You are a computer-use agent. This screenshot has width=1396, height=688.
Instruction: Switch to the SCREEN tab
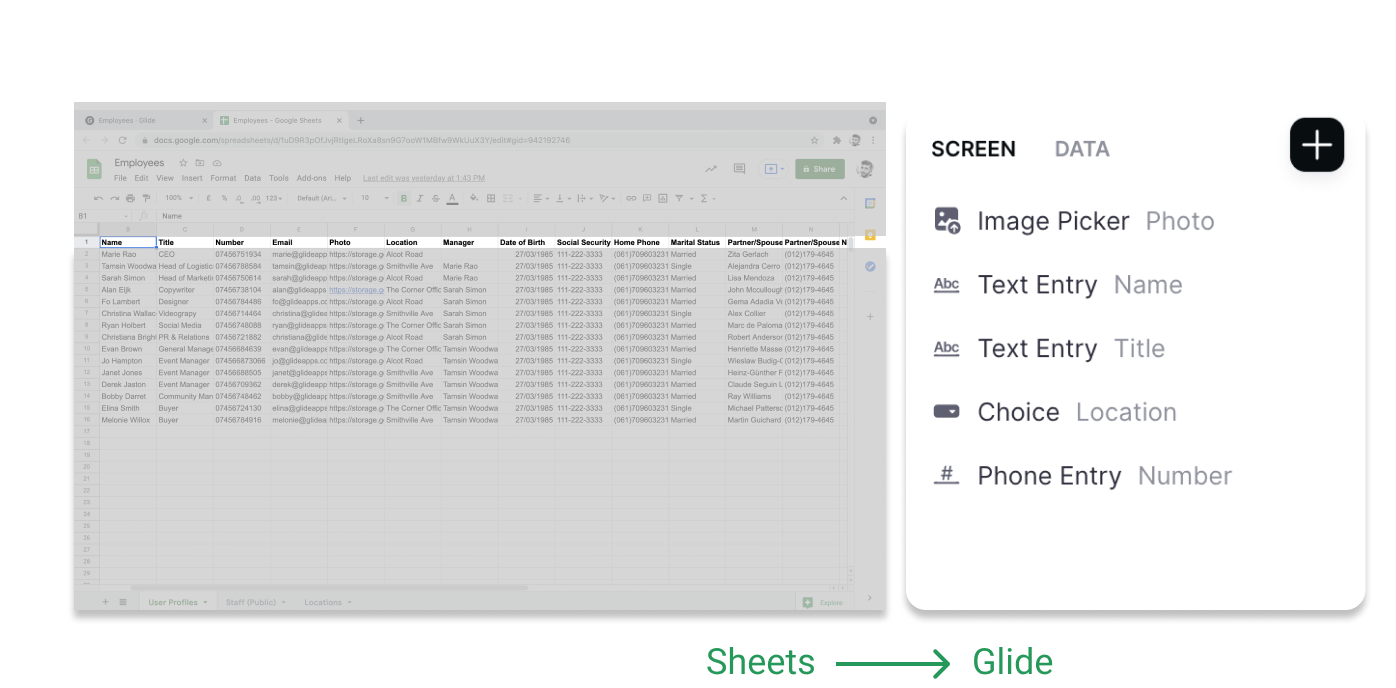pyautogui.click(x=972, y=149)
